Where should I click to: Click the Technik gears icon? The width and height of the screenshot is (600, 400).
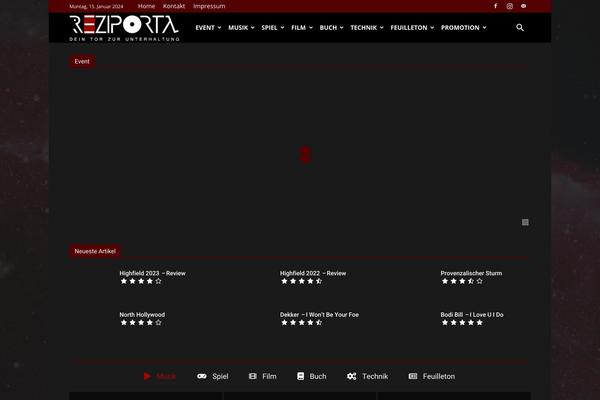point(352,376)
